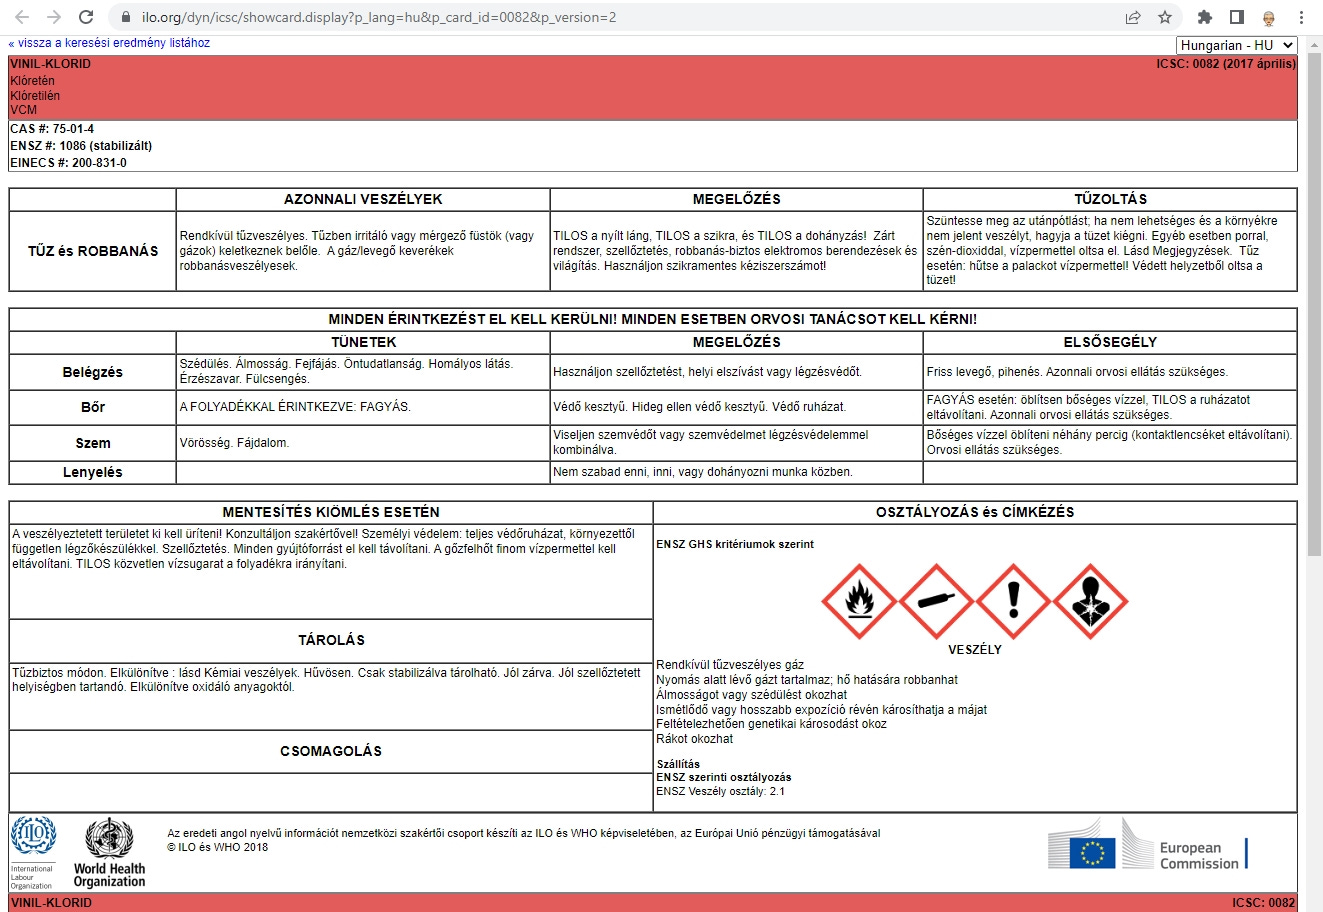Click the 'AZONNALI VESZÉLYEK' column header
This screenshot has width=1323, height=912.
click(363, 199)
